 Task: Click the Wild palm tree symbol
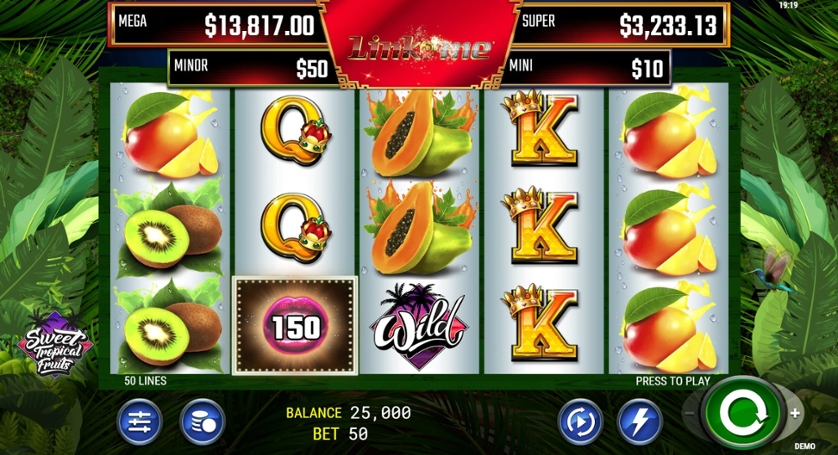pos(420,326)
